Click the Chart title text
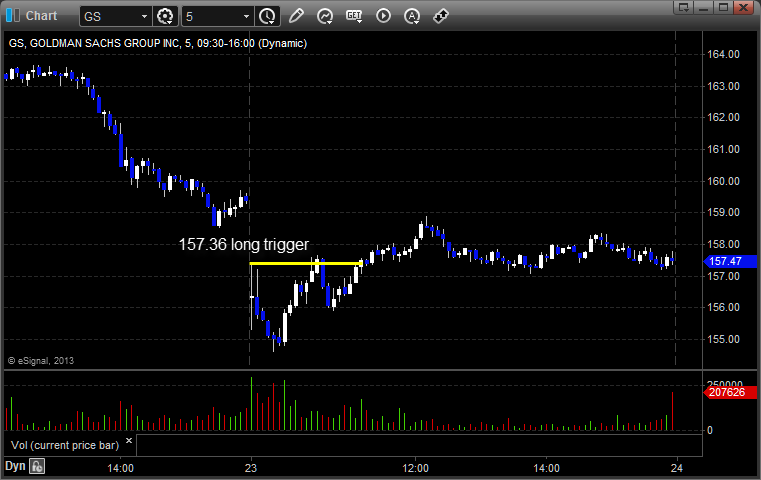761x480 pixels. point(41,16)
